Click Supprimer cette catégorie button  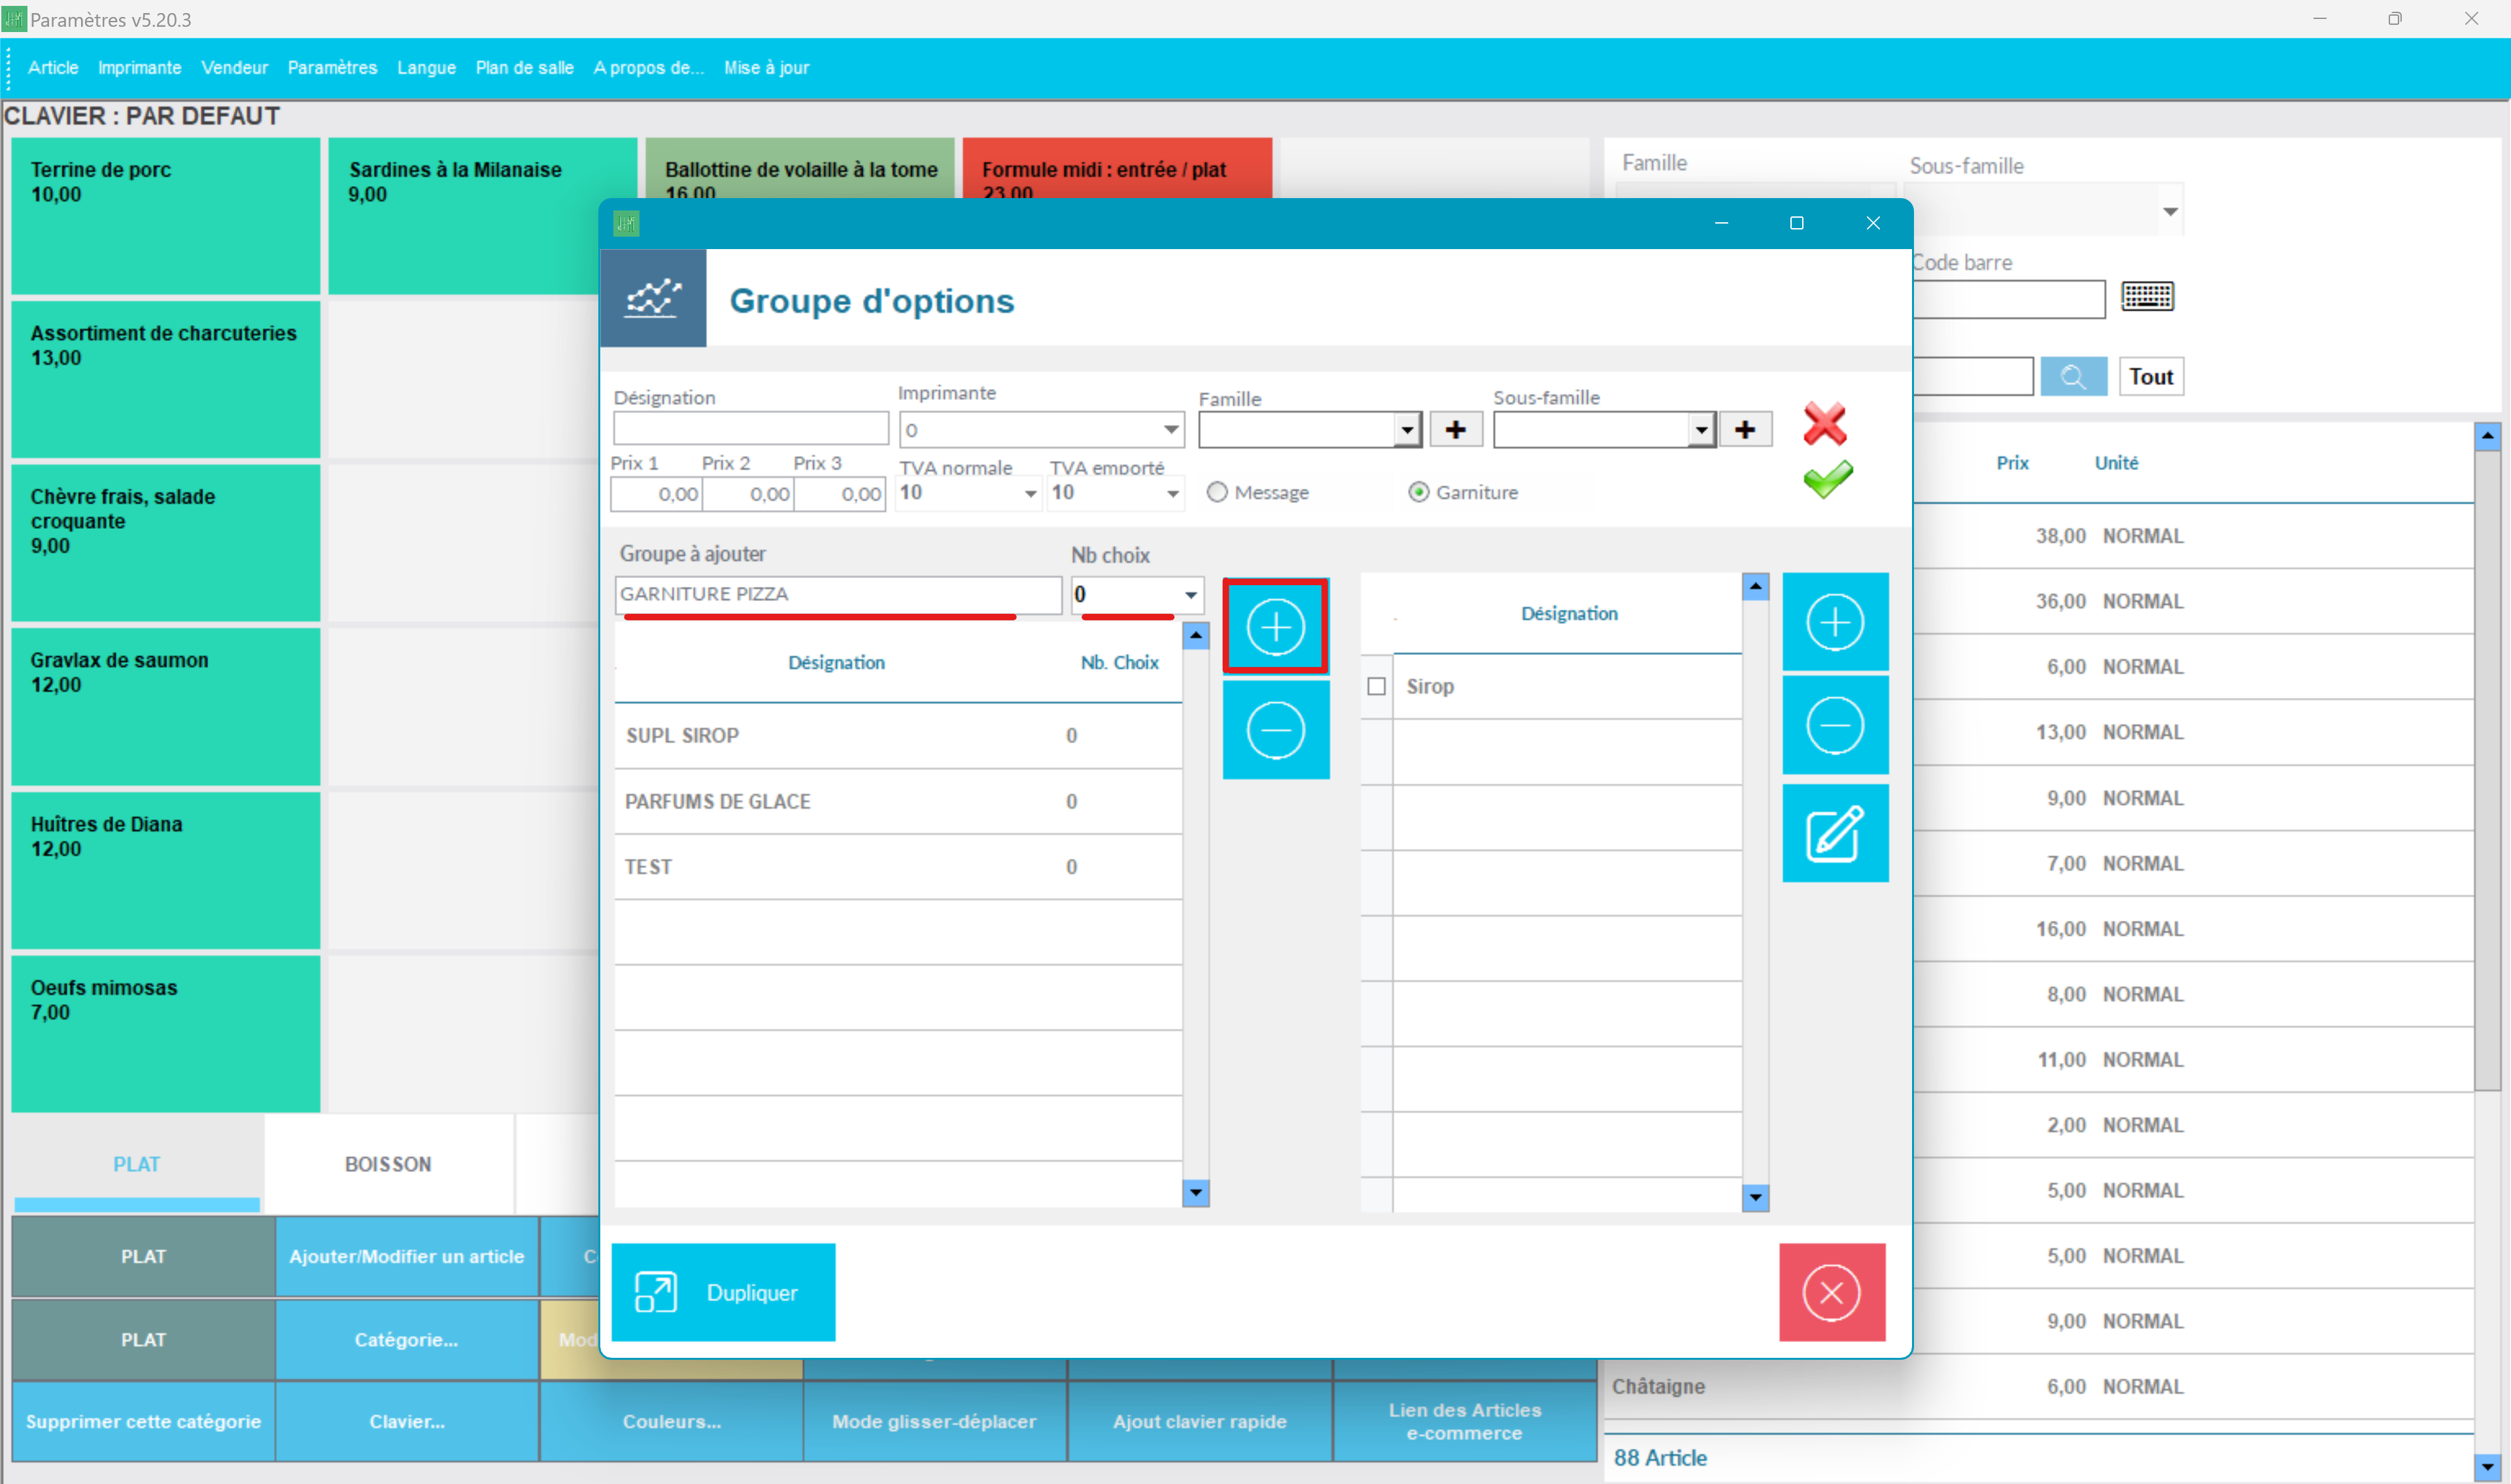[143, 1421]
